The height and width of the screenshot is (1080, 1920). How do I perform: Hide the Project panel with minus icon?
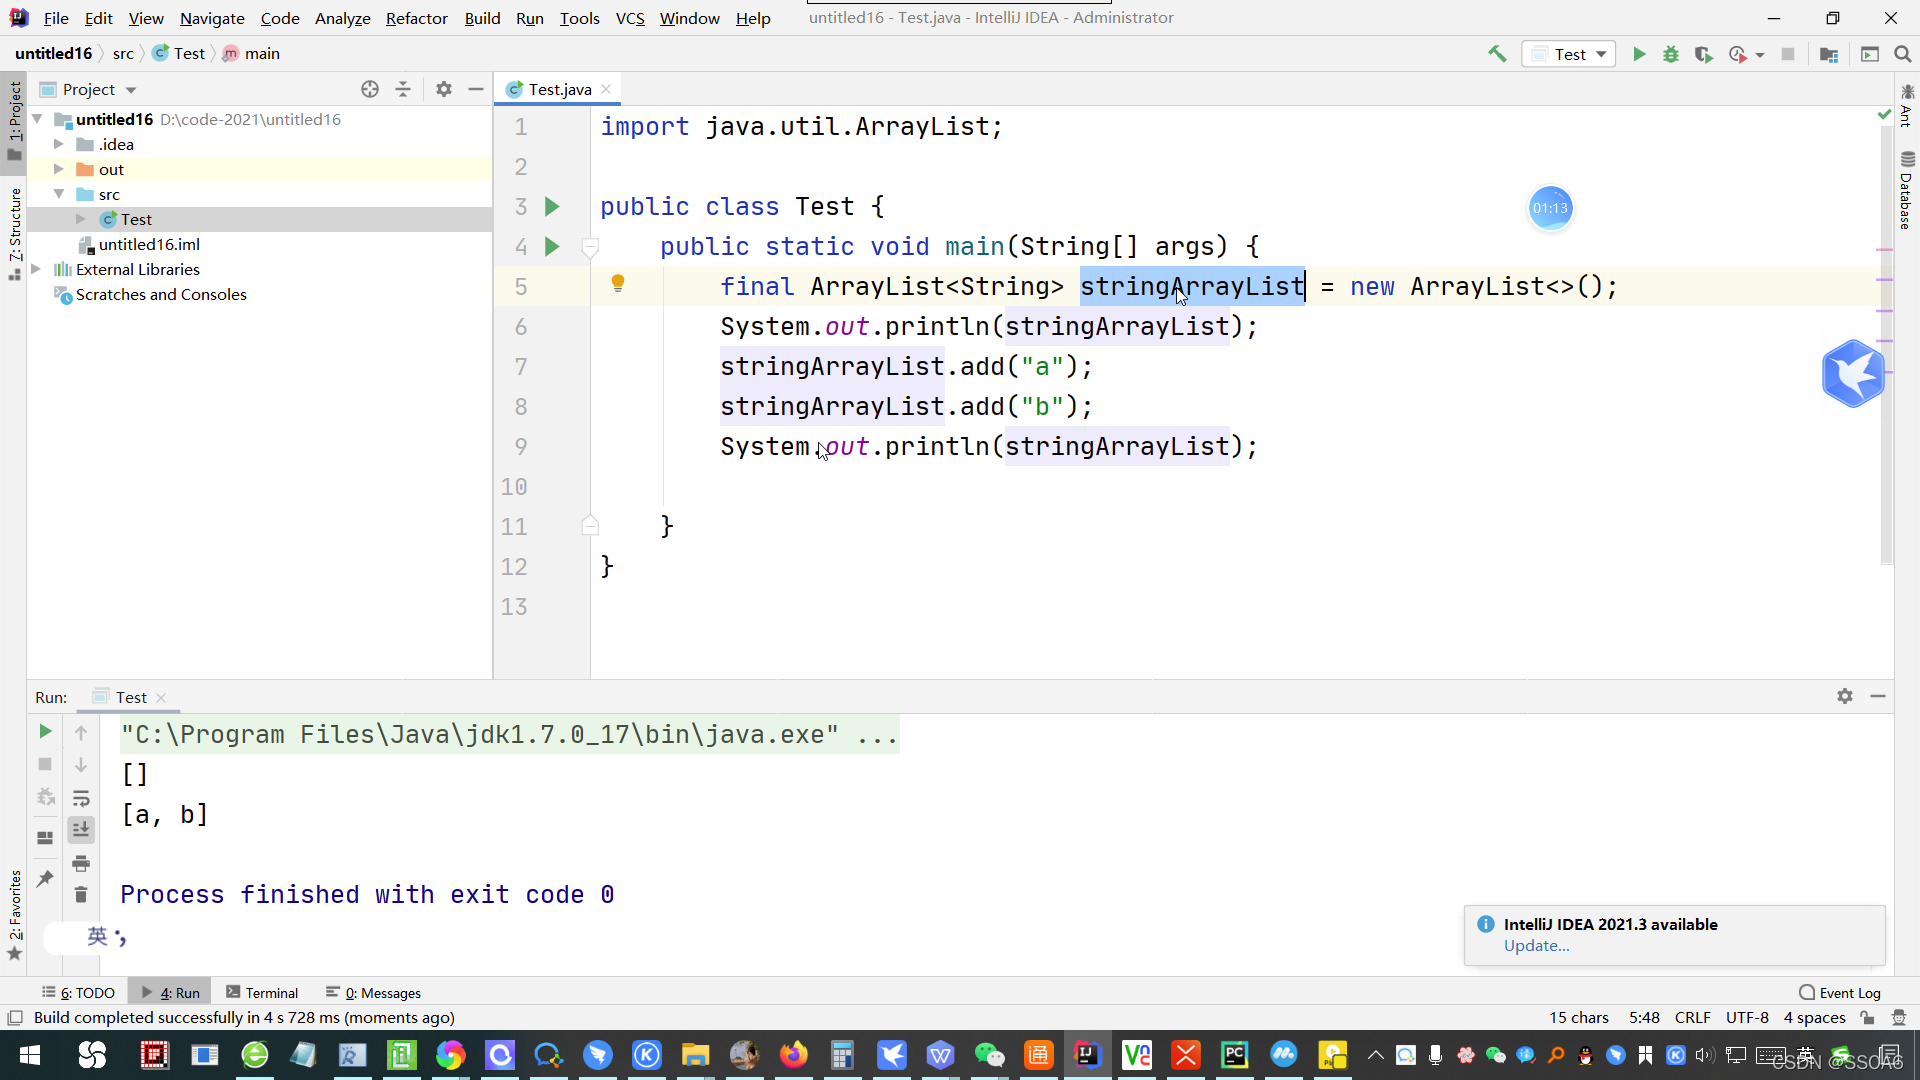(x=476, y=89)
